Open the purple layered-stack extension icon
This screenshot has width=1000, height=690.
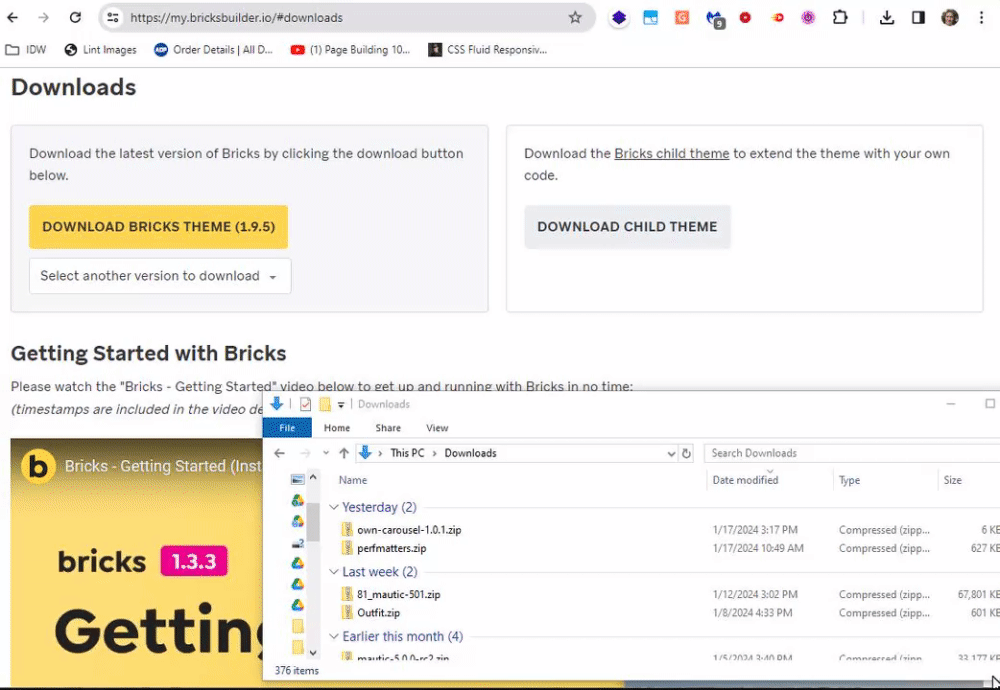[x=619, y=18]
